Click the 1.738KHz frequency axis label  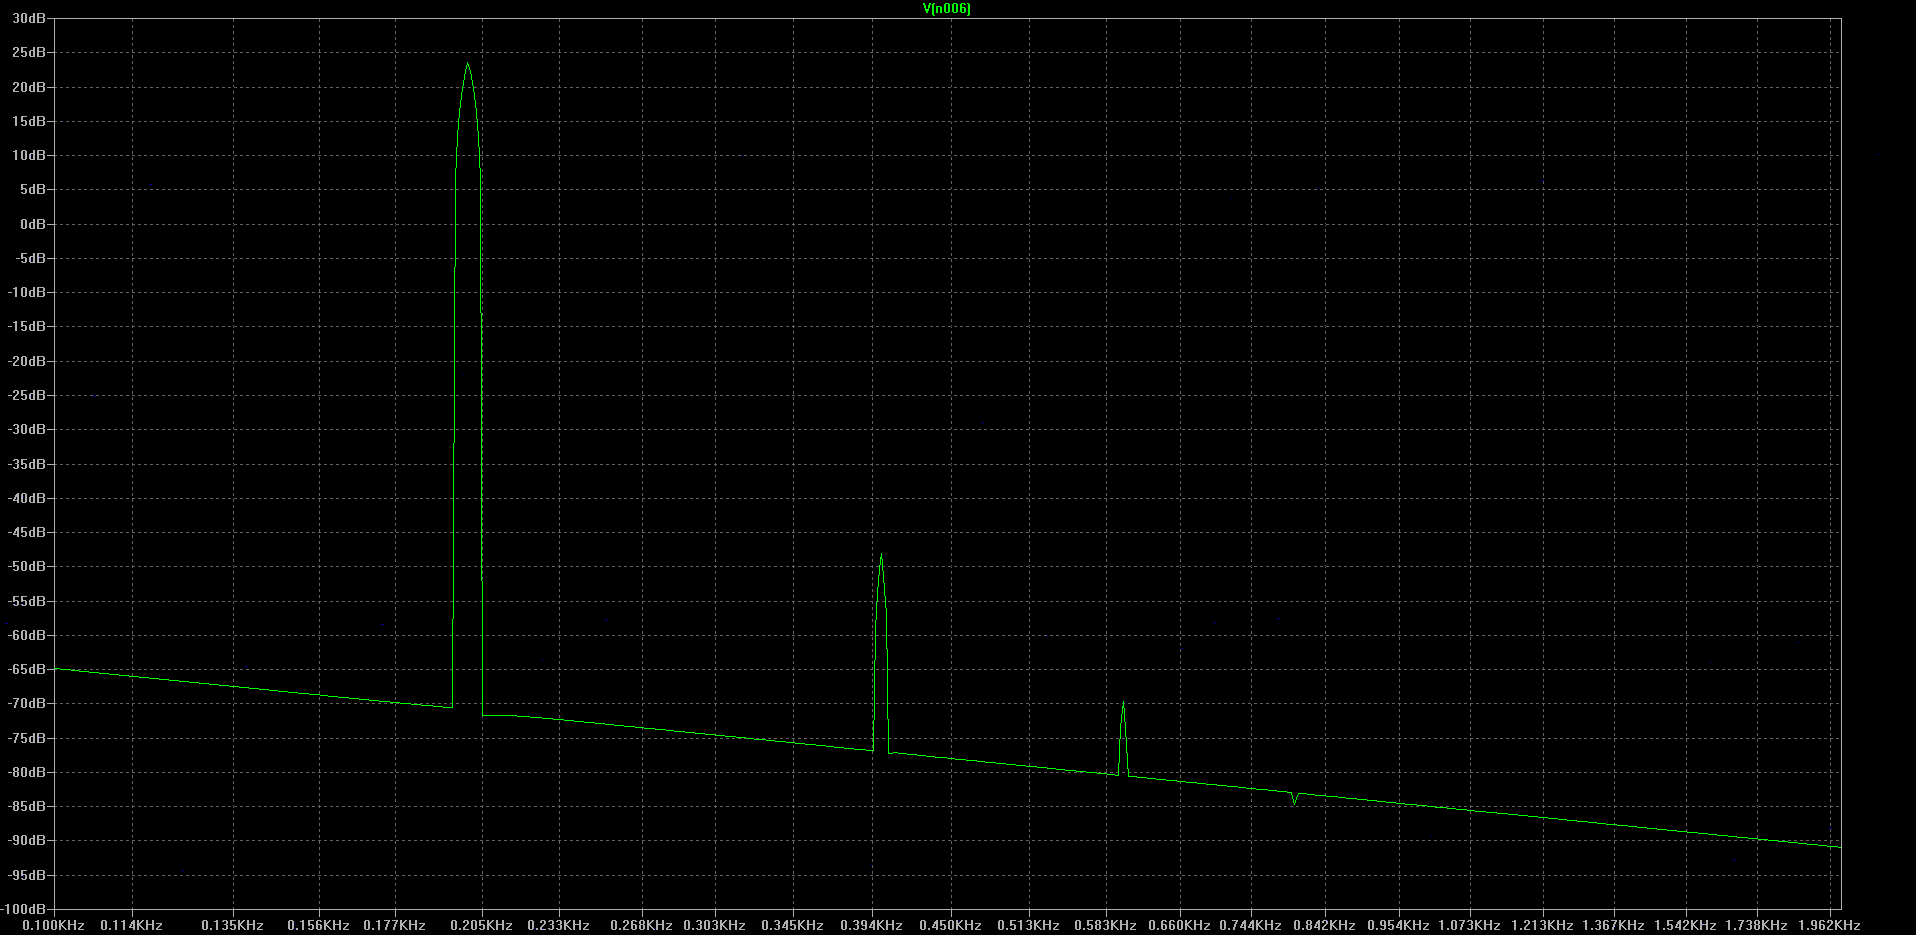tap(1756, 926)
